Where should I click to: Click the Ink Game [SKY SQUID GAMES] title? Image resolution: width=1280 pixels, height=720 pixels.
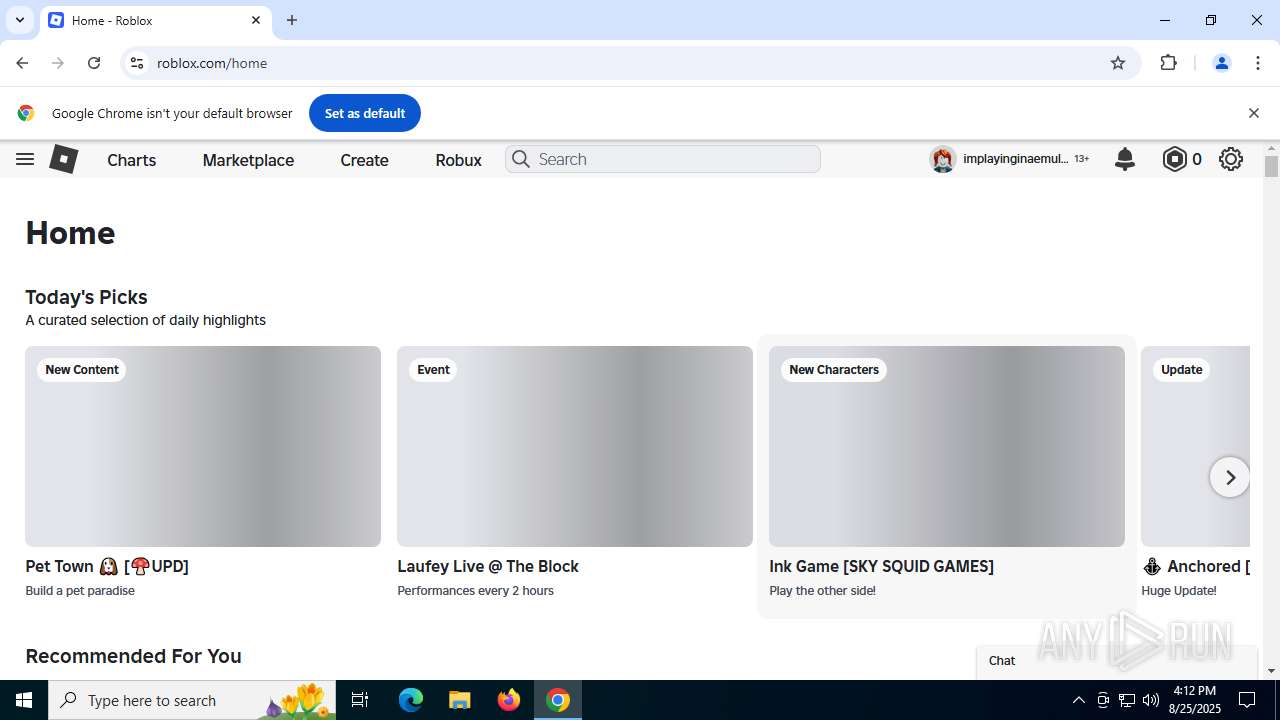(881, 566)
